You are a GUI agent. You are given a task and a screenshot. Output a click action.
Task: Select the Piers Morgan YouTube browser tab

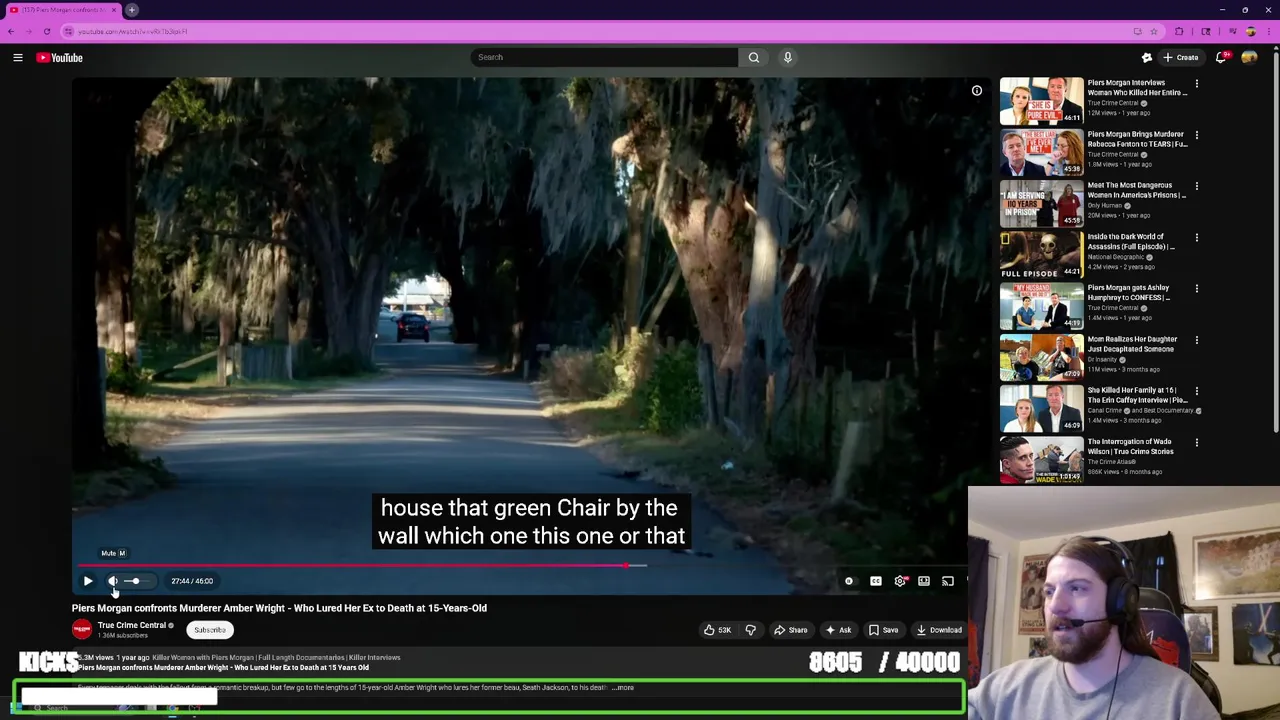click(x=62, y=10)
